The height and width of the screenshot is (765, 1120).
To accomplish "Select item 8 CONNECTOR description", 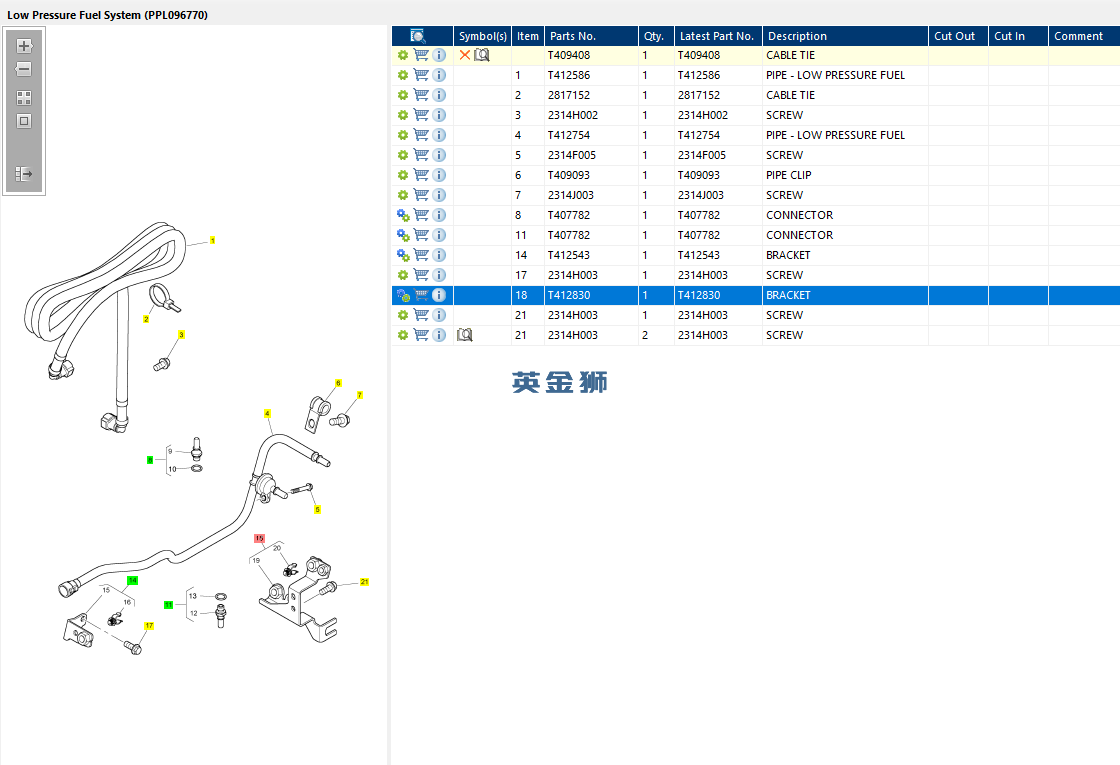I will 845,215.
